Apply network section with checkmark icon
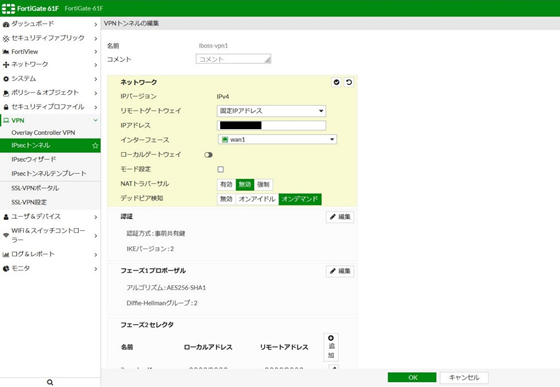 pyautogui.click(x=336, y=82)
